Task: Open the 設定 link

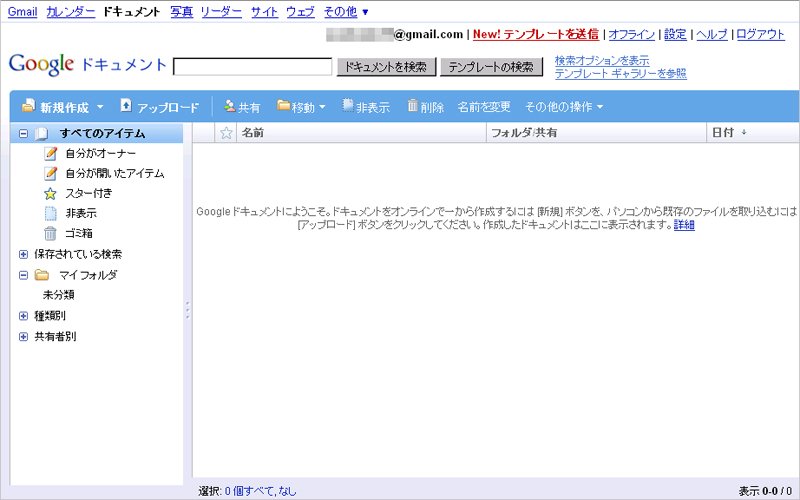Action: 675,34
